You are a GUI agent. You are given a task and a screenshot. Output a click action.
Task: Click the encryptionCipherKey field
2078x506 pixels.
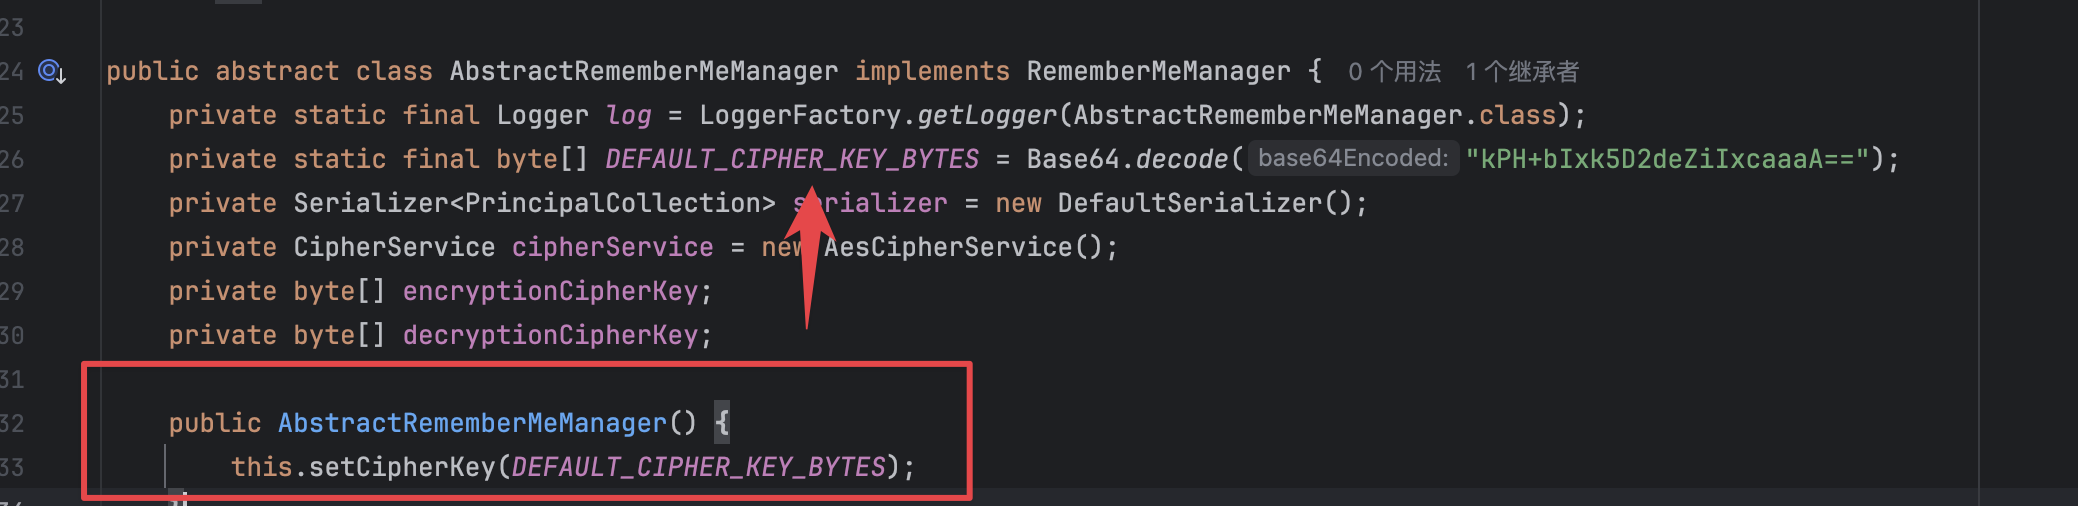(x=550, y=291)
